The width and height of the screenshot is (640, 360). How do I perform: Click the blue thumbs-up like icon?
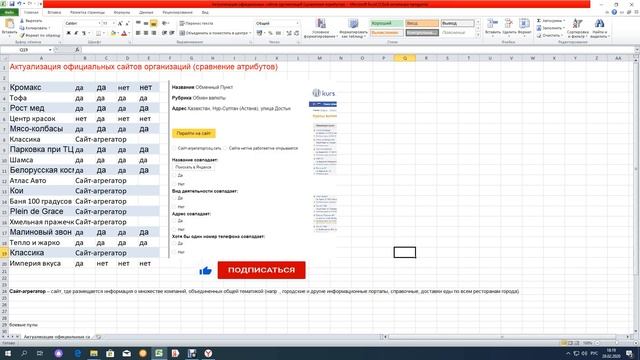point(205,271)
